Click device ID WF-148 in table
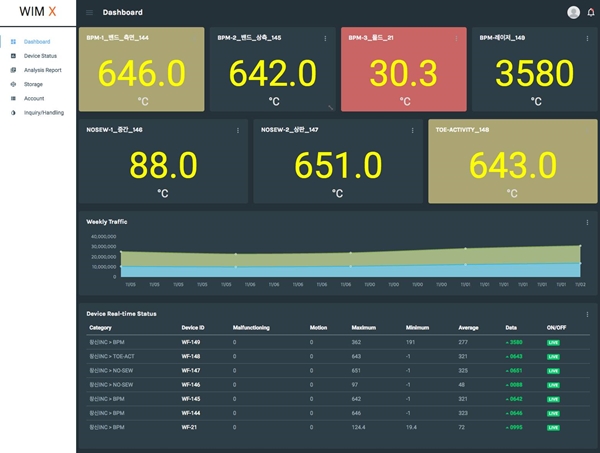Viewport: 600px width, 453px height. (x=190, y=356)
